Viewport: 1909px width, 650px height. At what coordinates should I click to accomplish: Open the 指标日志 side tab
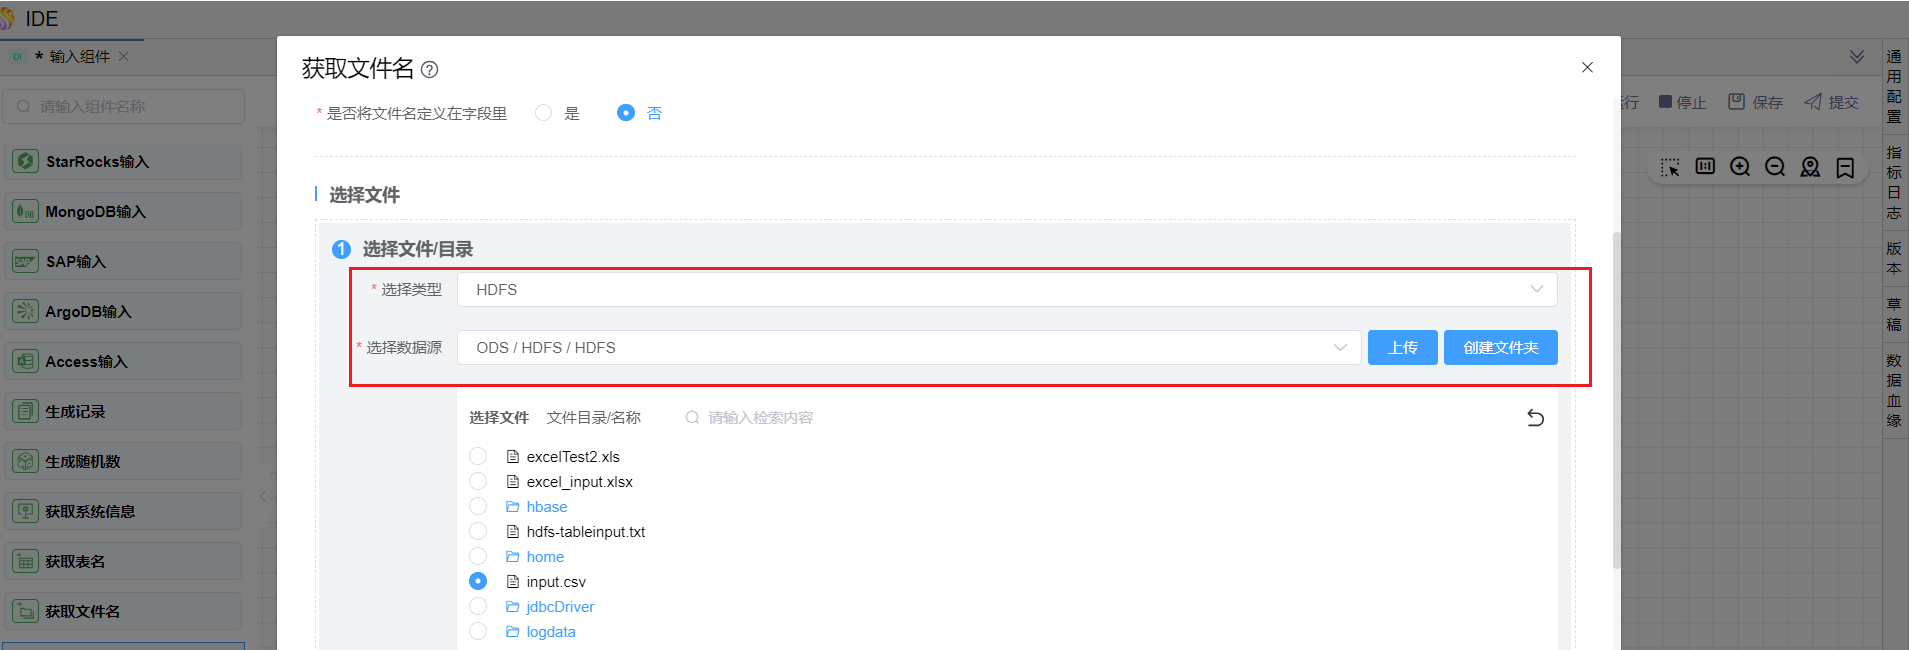1894,182
